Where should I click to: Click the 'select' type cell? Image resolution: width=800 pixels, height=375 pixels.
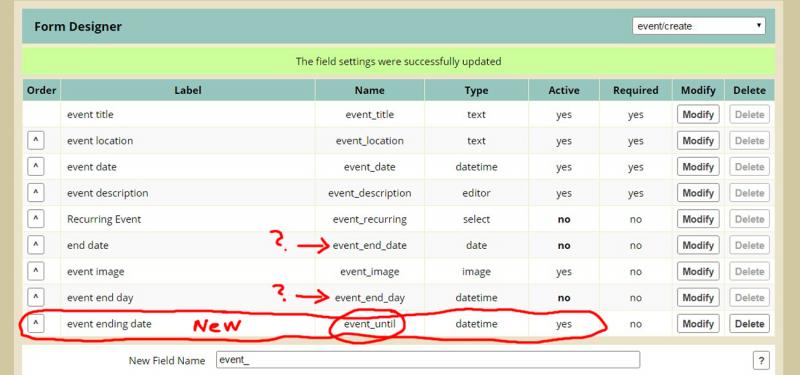[476, 219]
